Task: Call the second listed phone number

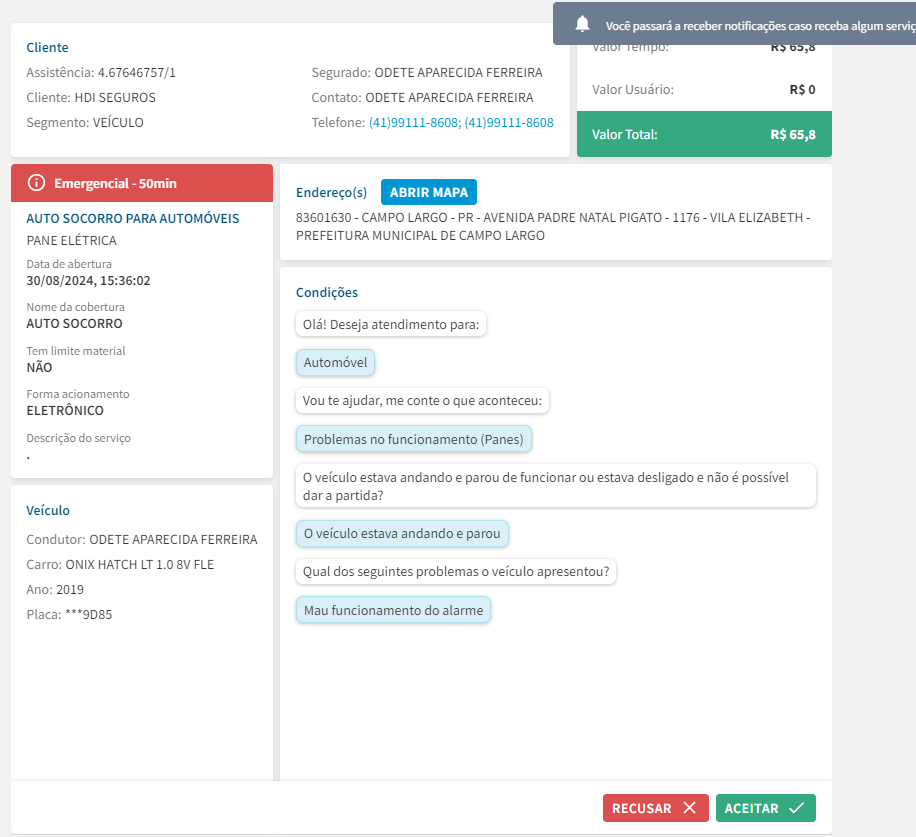Action: [509, 123]
